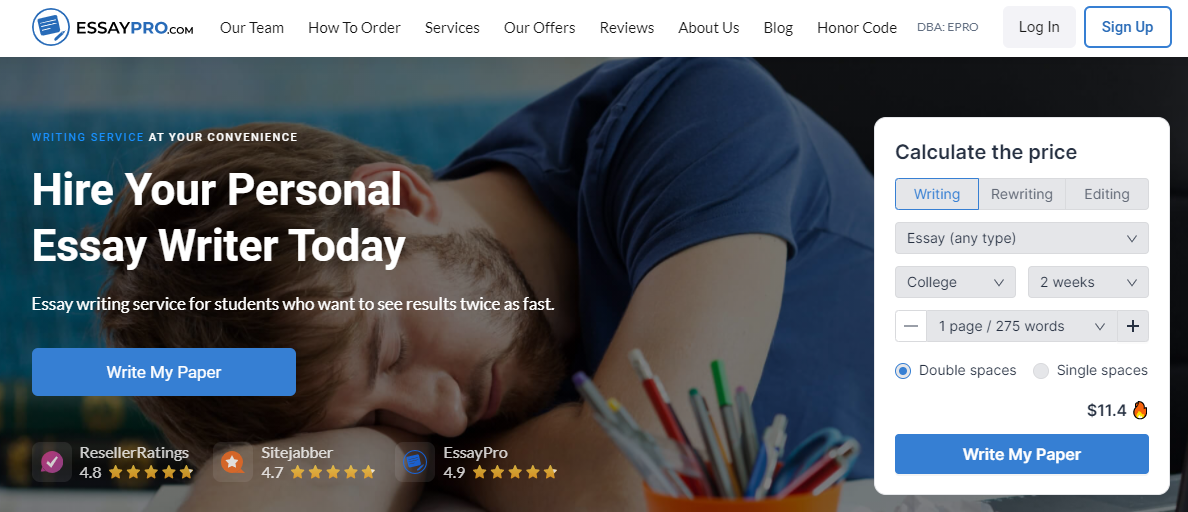Click the fire icon beside the price
Image resolution: width=1188 pixels, height=512 pixels.
(x=1140, y=411)
